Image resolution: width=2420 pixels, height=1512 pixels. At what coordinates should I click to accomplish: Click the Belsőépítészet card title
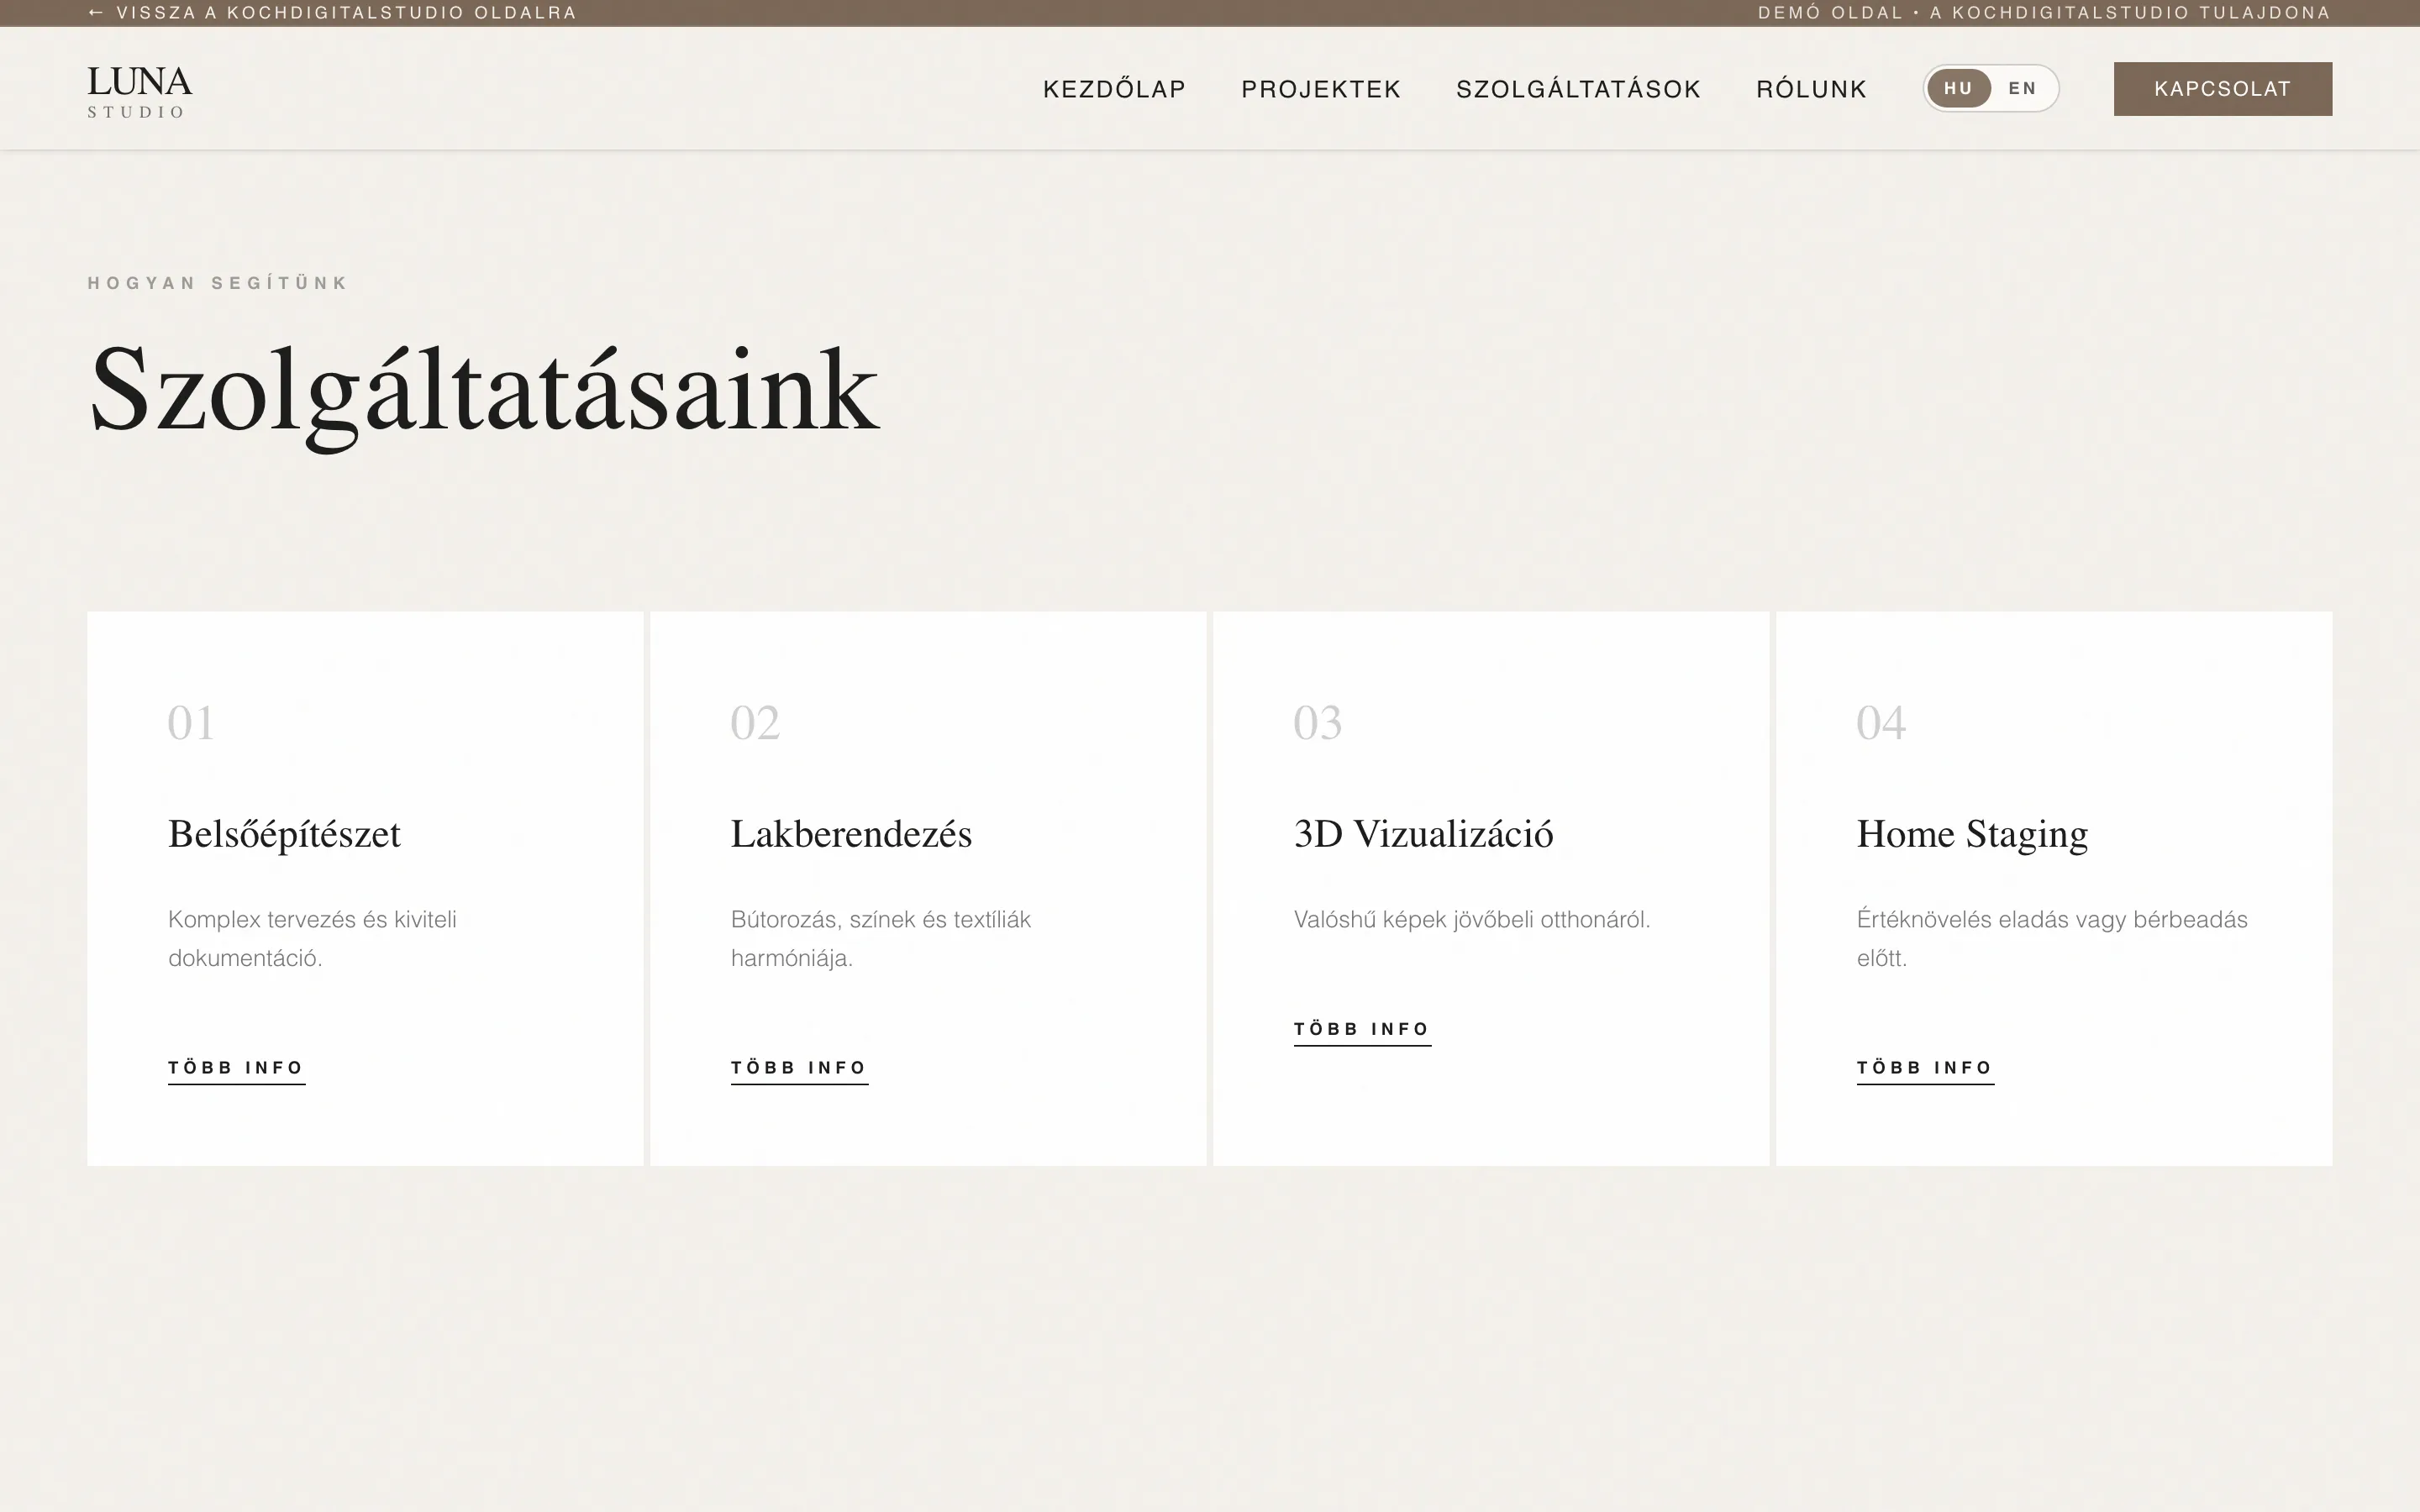tap(284, 834)
